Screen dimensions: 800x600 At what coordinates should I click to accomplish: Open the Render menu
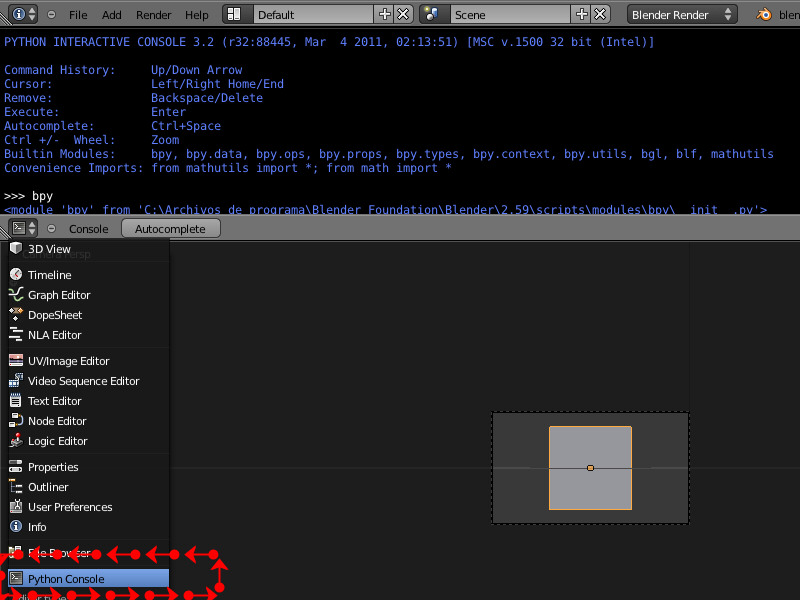click(x=154, y=15)
